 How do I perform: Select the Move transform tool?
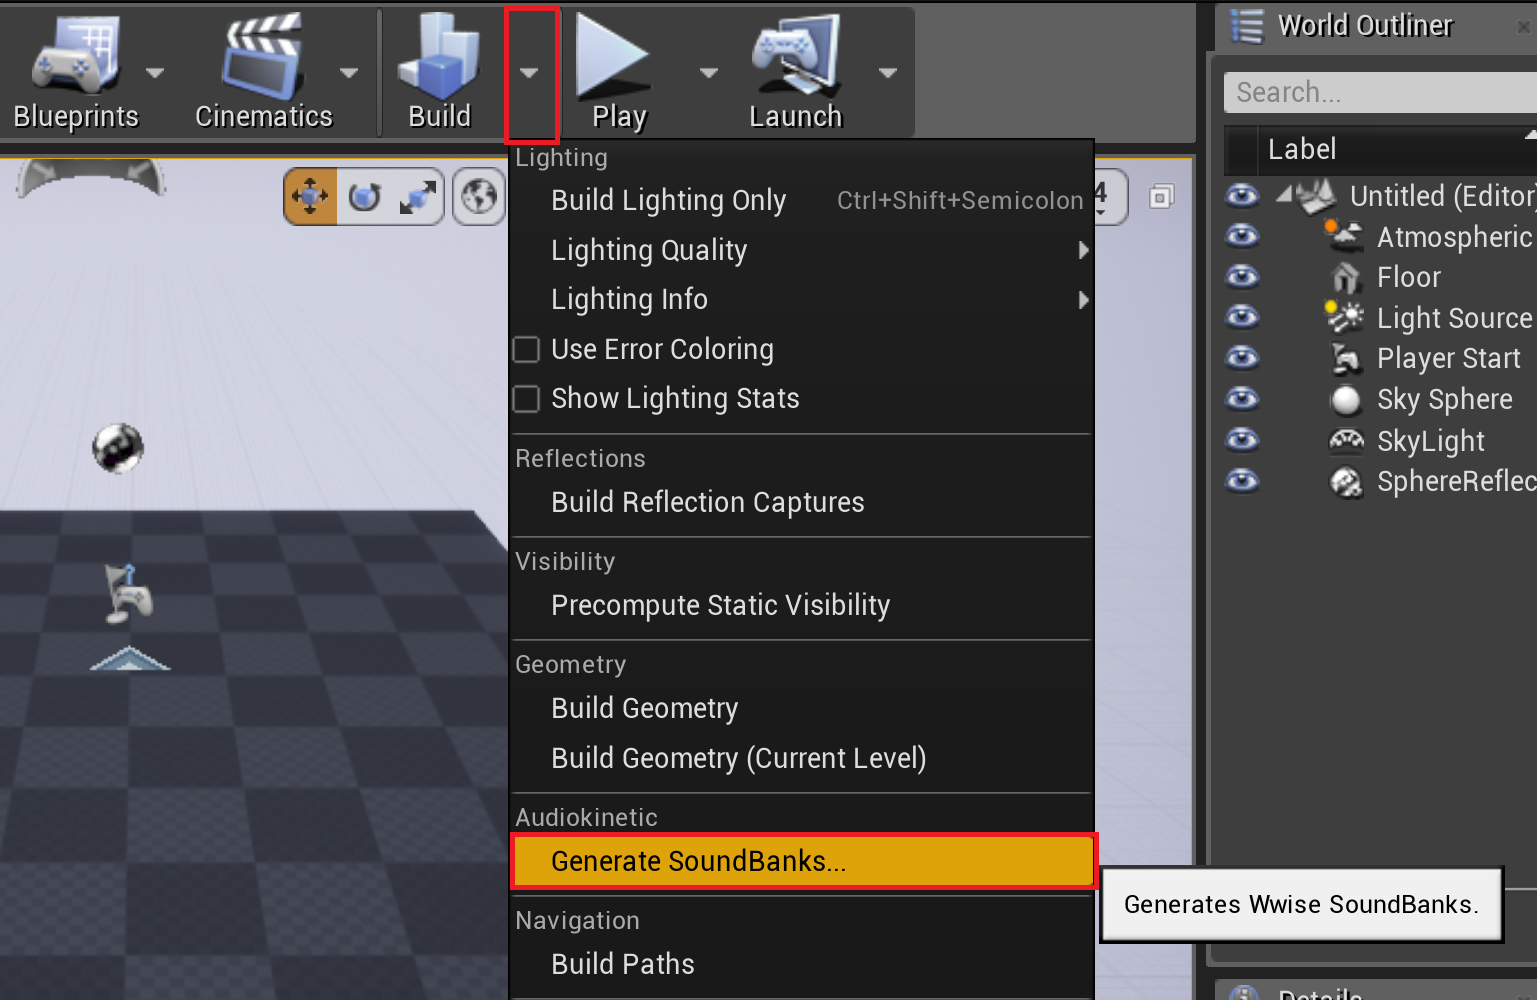click(310, 196)
